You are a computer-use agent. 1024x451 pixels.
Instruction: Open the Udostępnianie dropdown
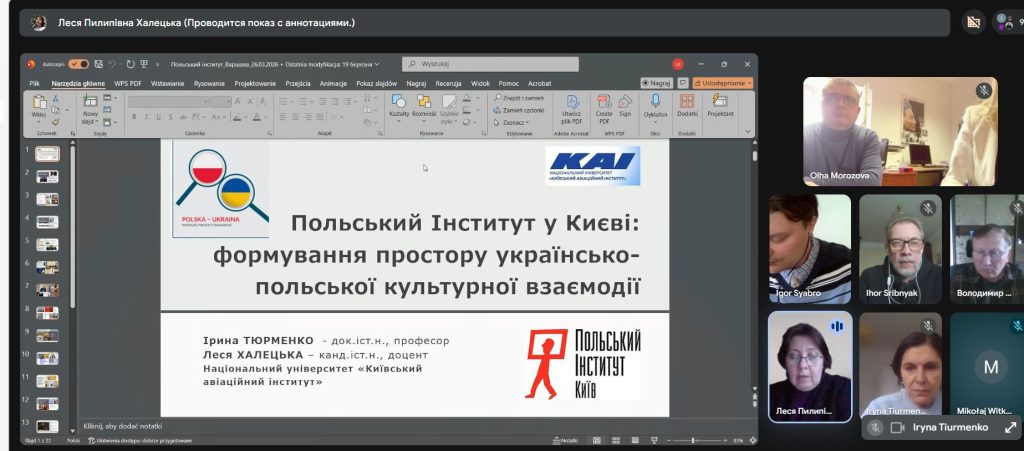727,83
